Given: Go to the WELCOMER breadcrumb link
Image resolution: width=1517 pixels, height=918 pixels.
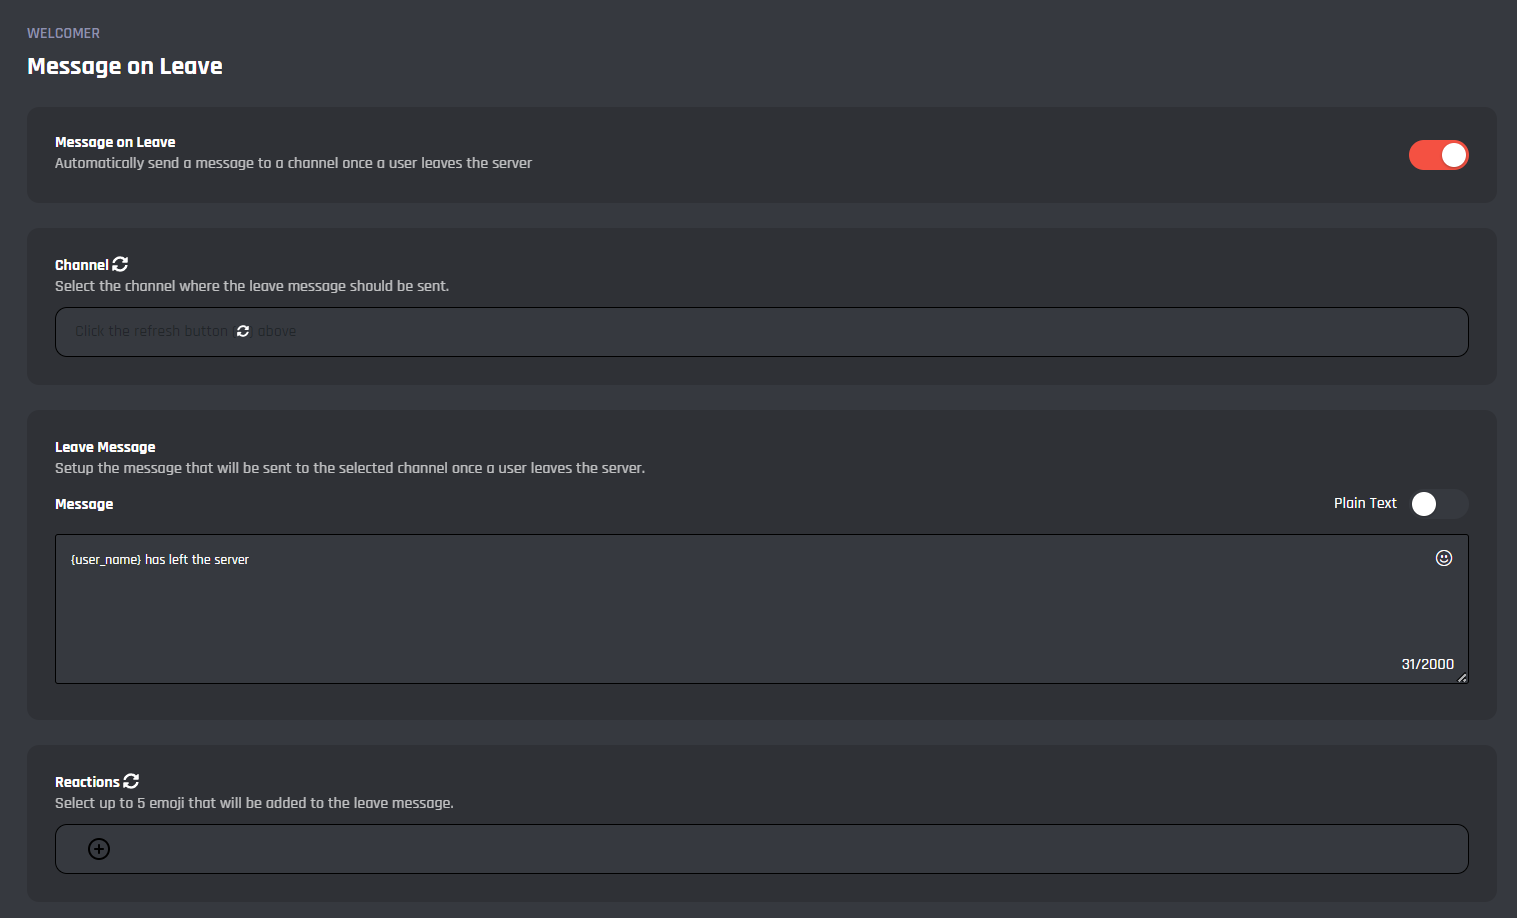Looking at the screenshot, I should [x=63, y=33].
